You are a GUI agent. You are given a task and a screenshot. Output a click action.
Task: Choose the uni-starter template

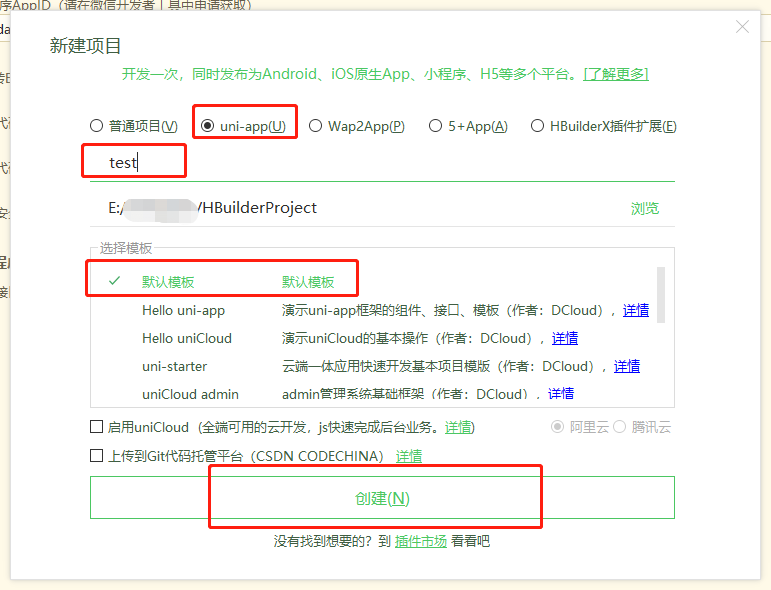coord(174,366)
